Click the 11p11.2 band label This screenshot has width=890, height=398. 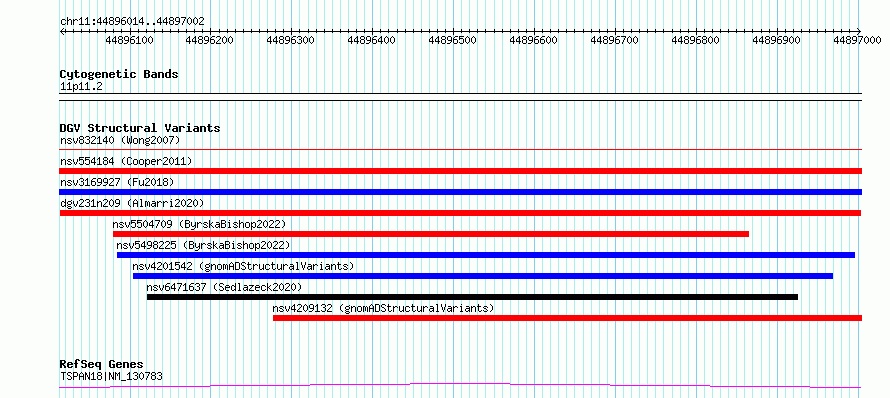[81, 87]
